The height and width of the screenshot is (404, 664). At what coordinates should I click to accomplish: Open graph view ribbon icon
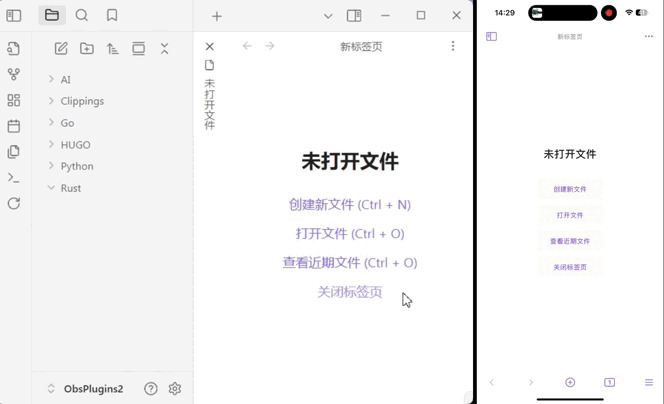click(14, 75)
